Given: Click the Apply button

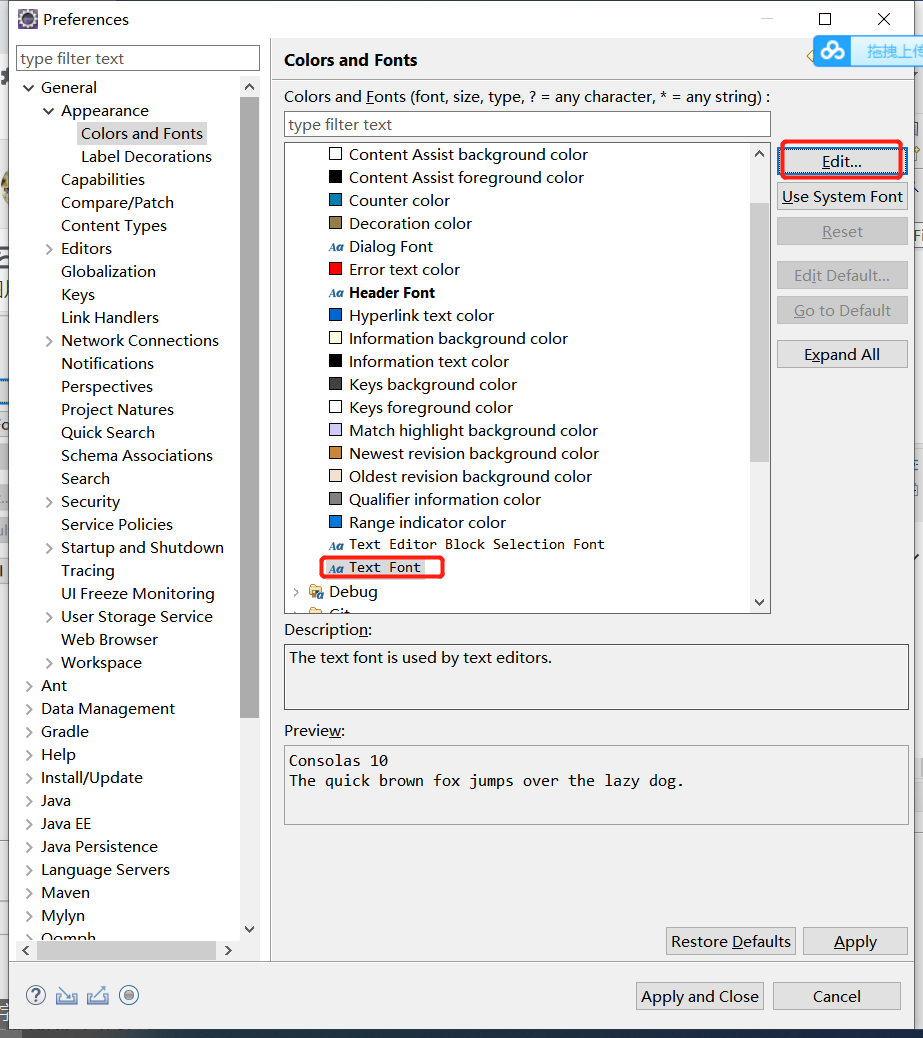Looking at the screenshot, I should (x=855, y=941).
